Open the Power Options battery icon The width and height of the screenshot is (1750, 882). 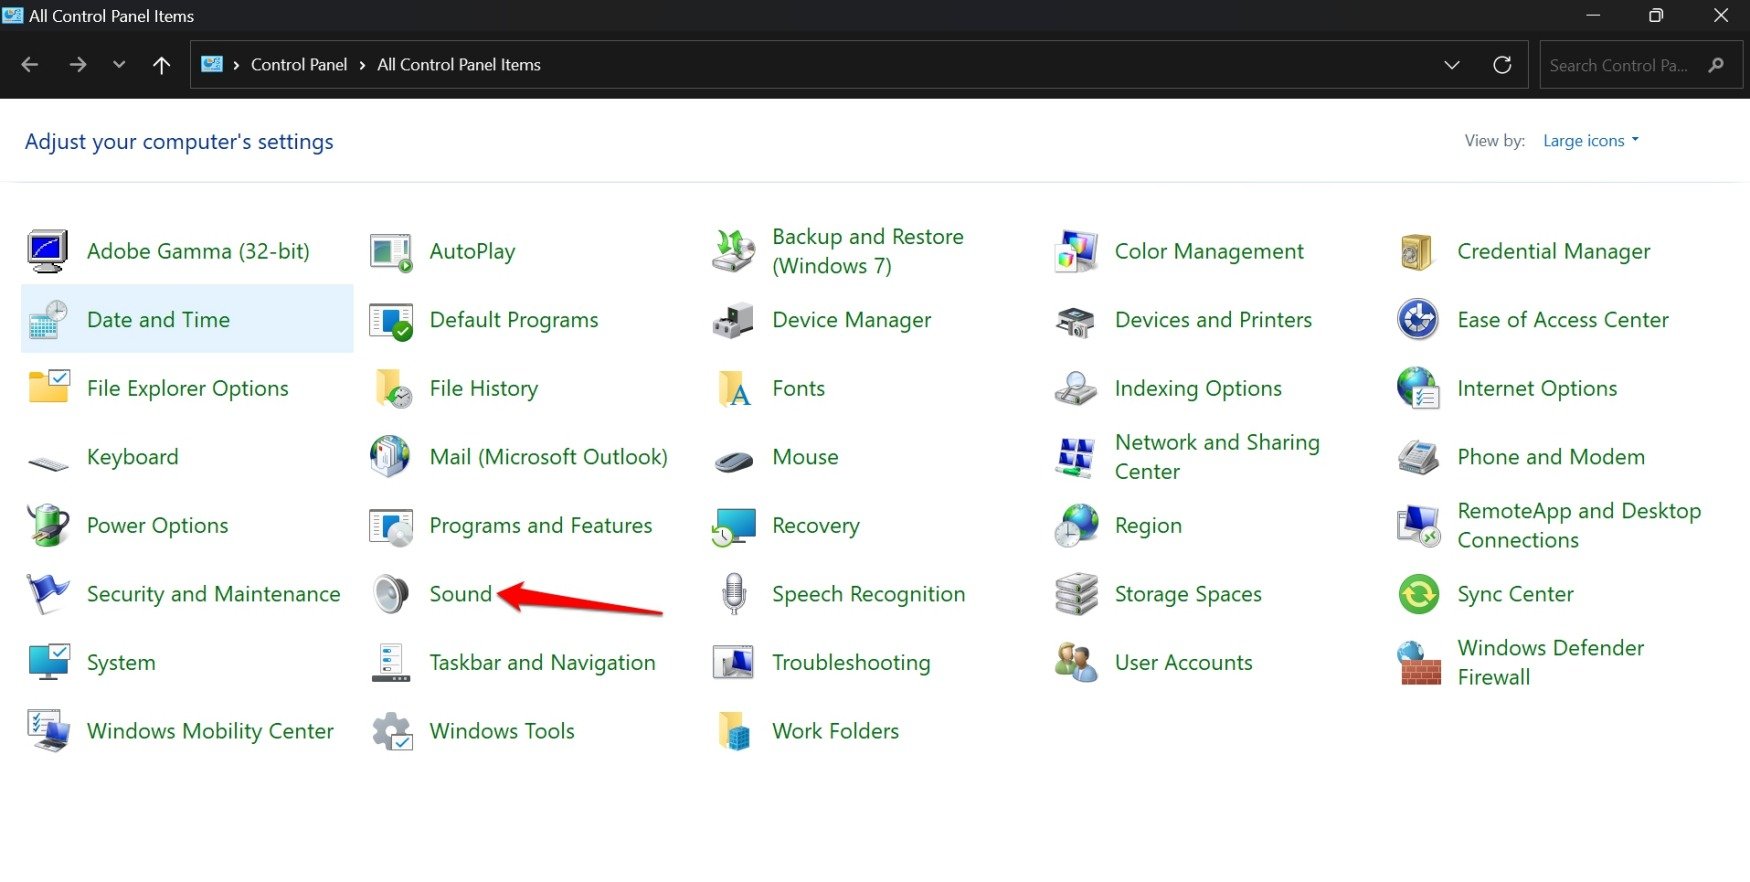pos(48,526)
